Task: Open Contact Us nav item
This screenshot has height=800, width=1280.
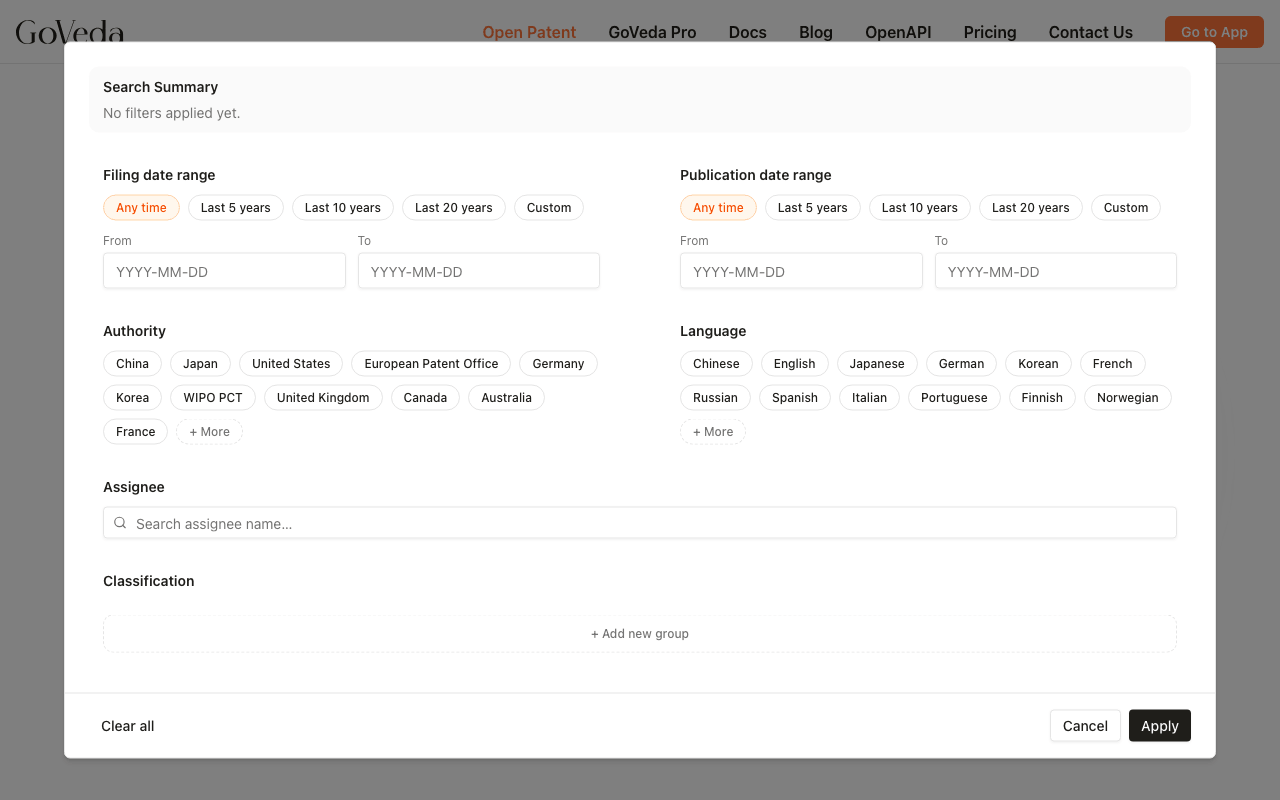Action: [x=1091, y=32]
